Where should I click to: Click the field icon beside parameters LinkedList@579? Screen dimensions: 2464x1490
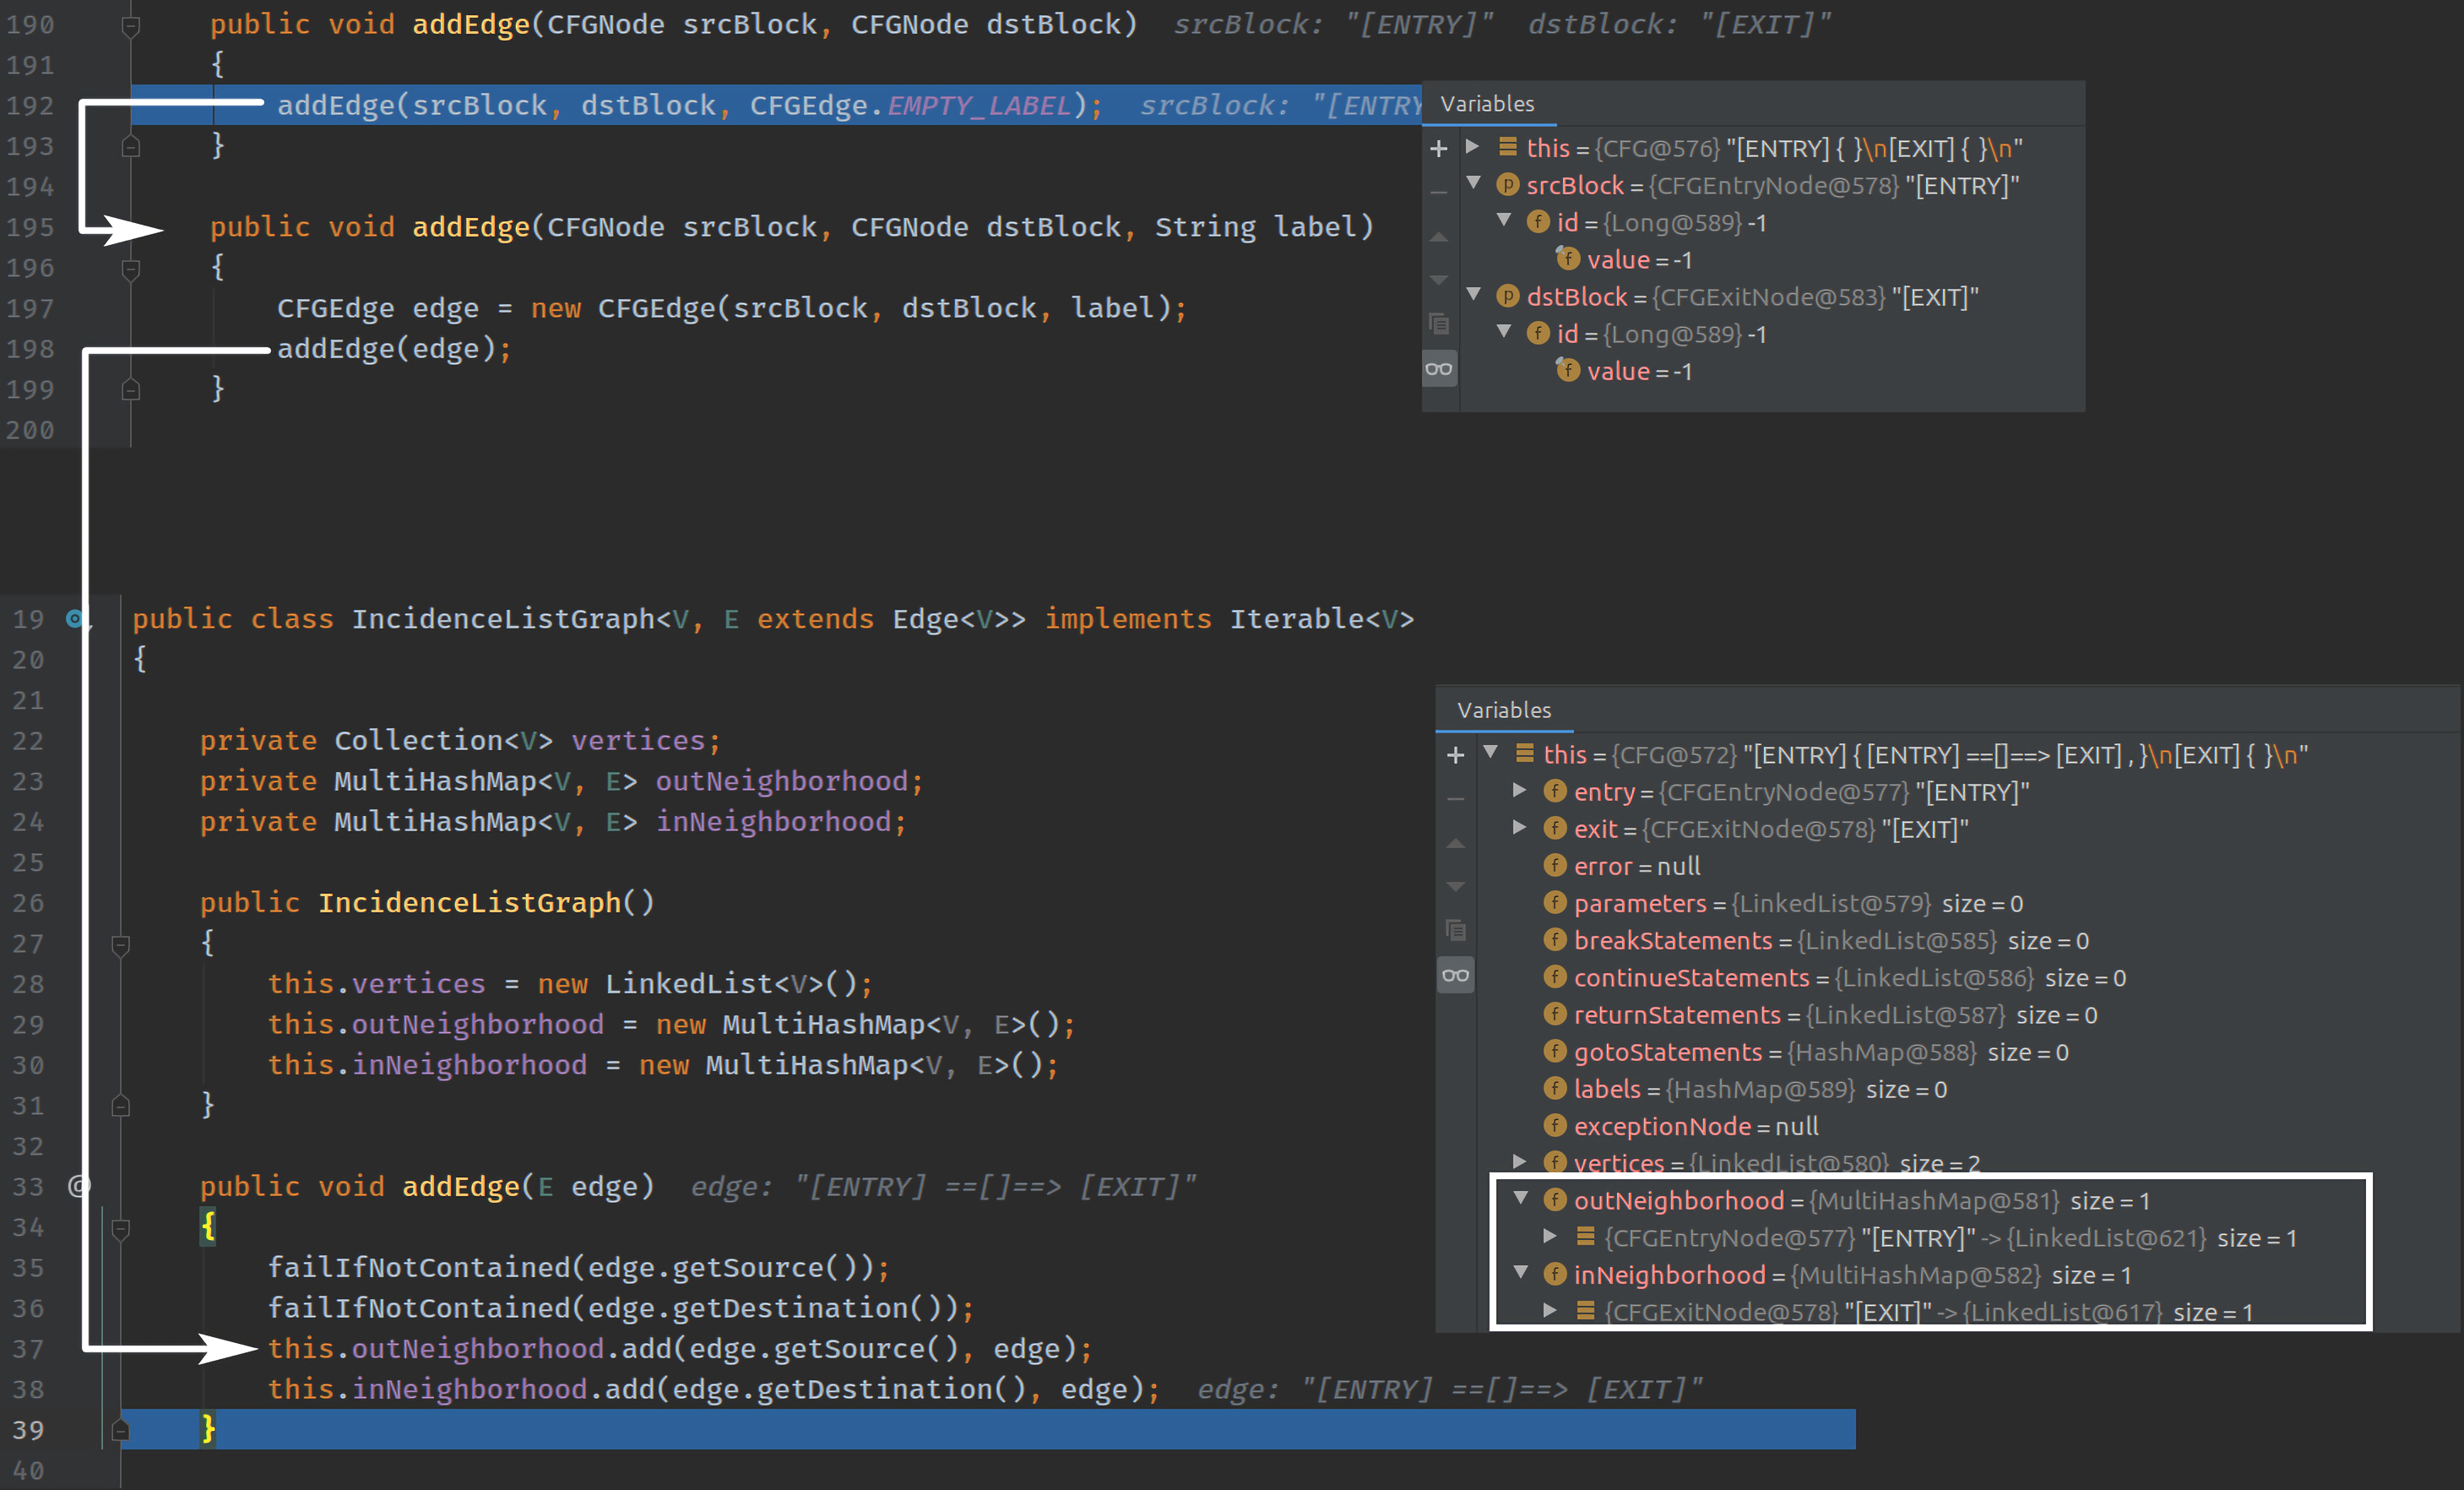1555,902
